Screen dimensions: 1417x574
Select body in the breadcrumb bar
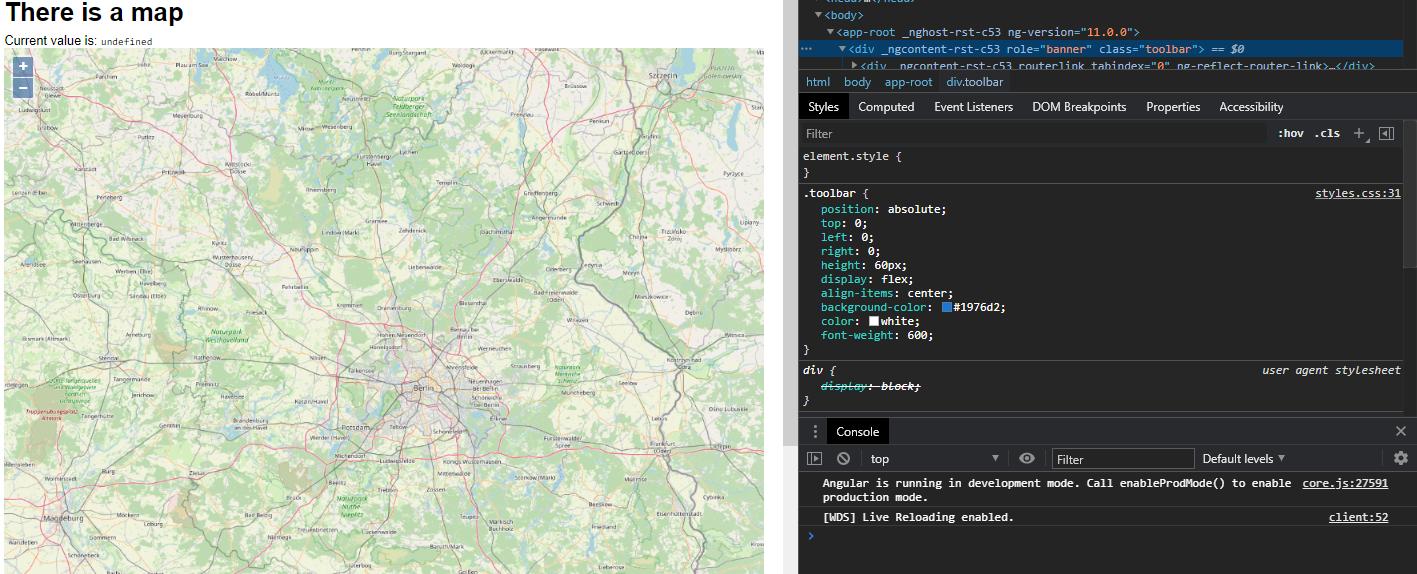pyautogui.click(x=857, y=82)
